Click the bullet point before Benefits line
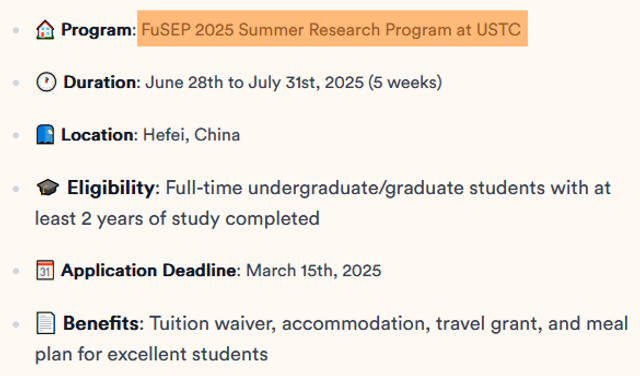The height and width of the screenshot is (376, 640). coord(16,325)
